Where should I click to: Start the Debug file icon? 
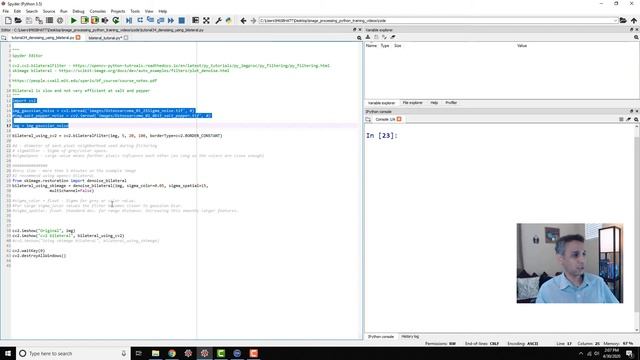[129, 20]
